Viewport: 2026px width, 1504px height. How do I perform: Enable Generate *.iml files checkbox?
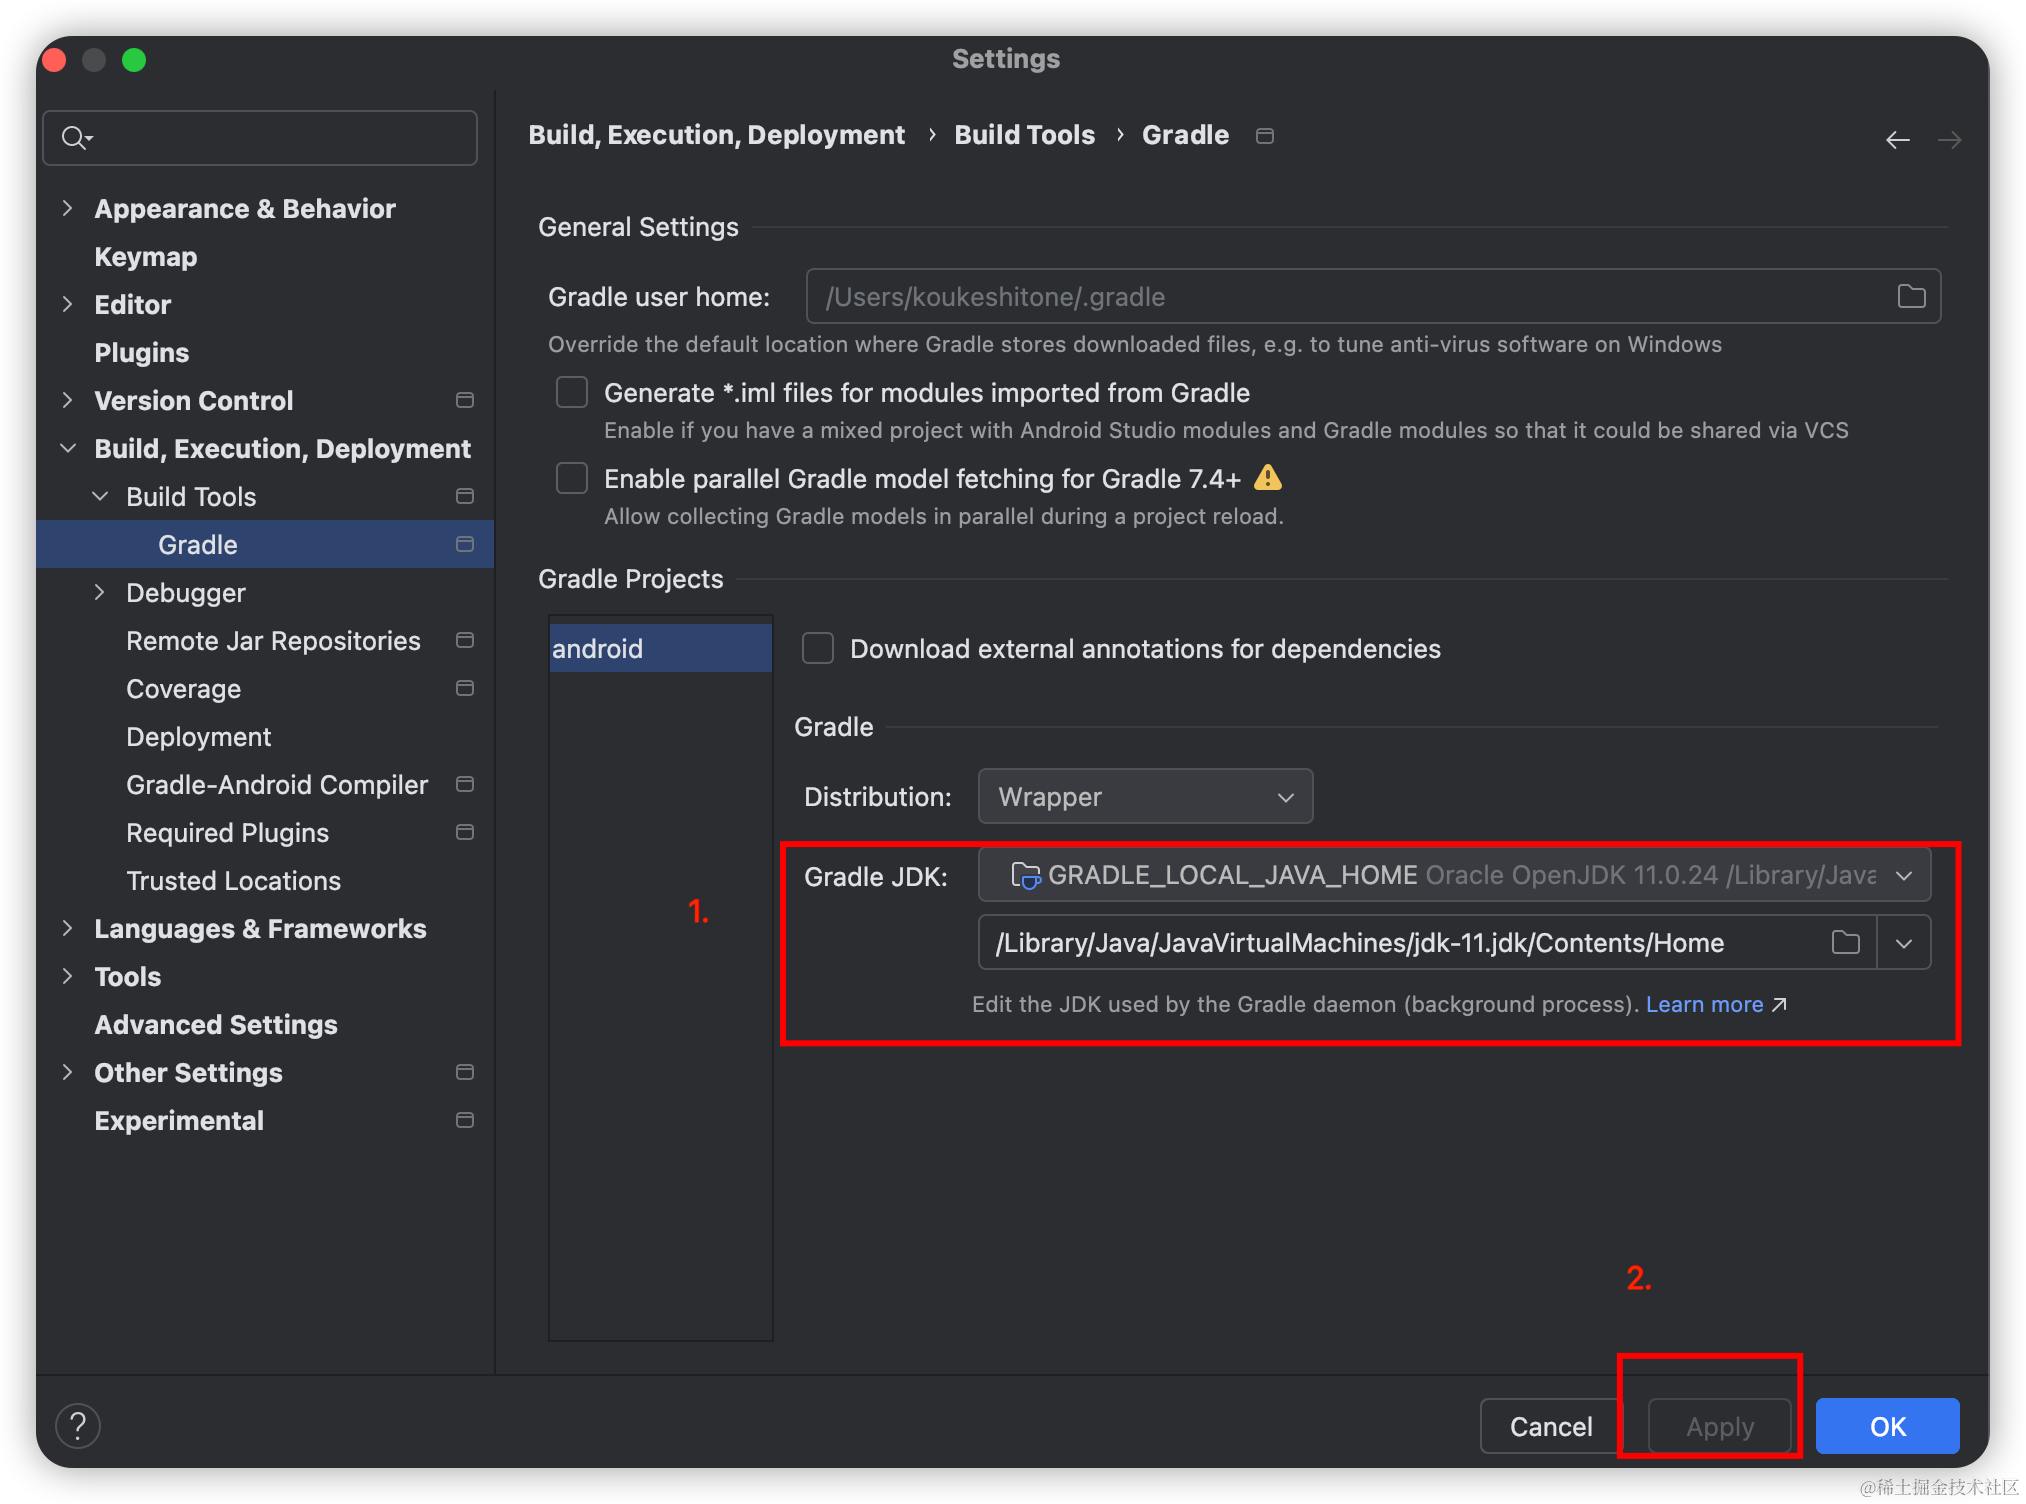click(572, 392)
